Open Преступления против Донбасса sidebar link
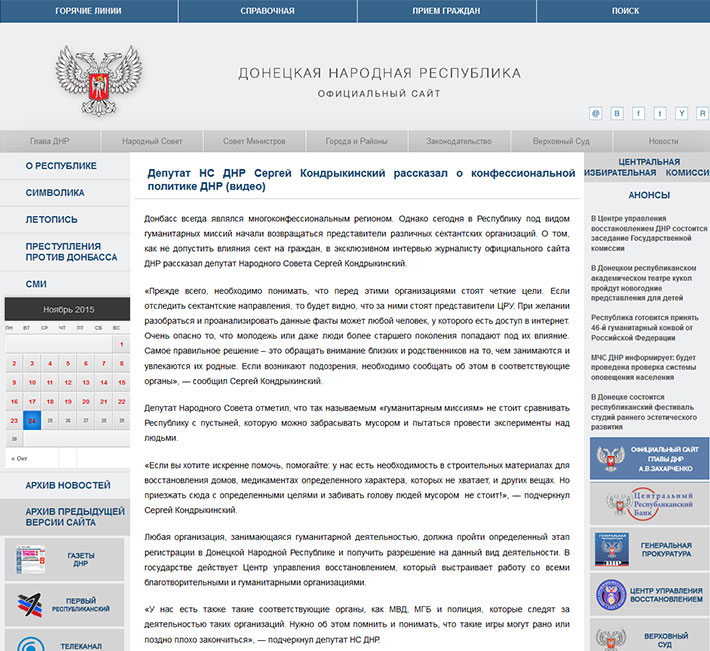This screenshot has height=651, width=710. click(x=71, y=252)
